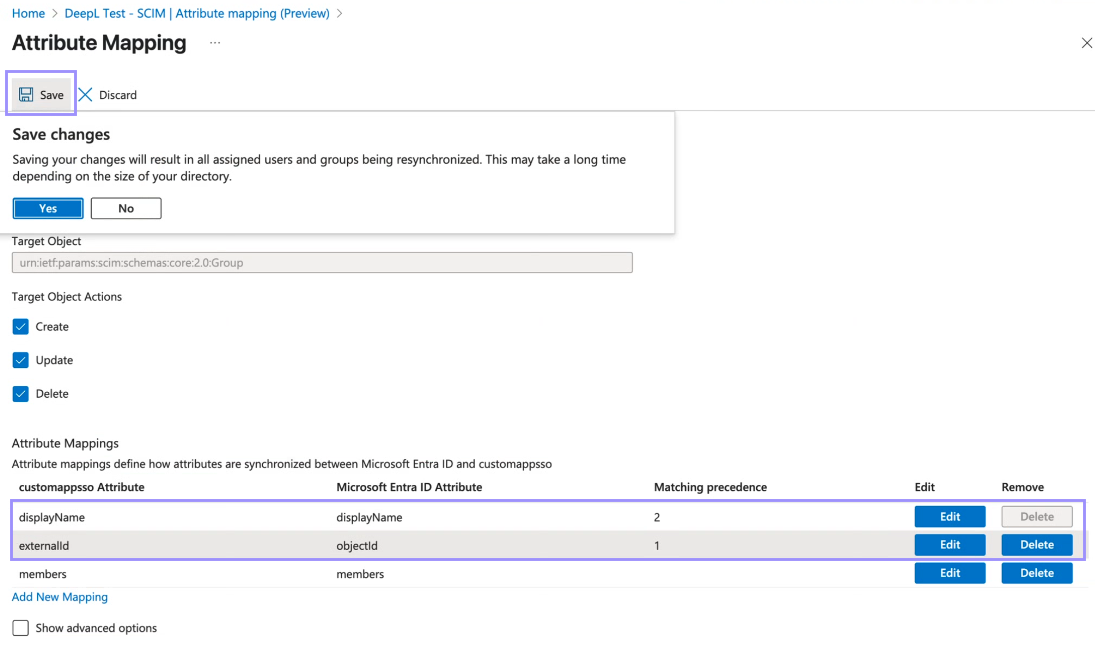This screenshot has height=649, width=1095.
Task: Click Microsoft Entra ID Attribute column header
Action: coord(409,487)
